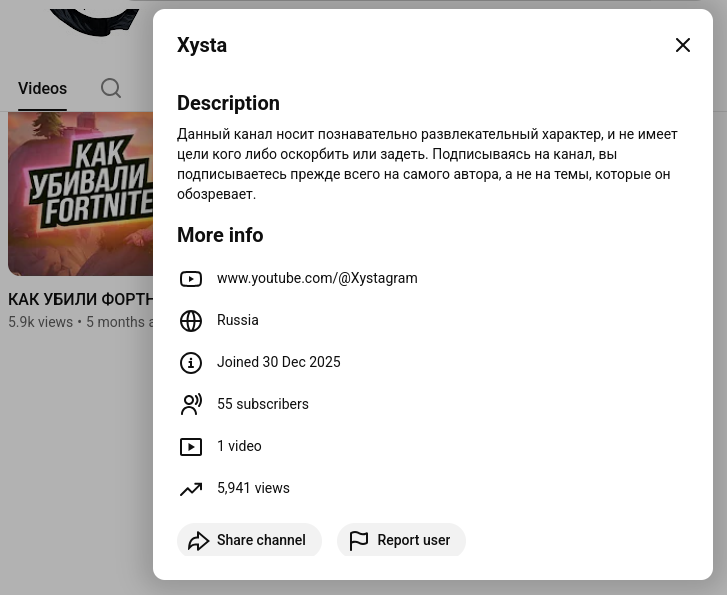Screen dimensions: 727x595
Task: Click the 55 subscribers text
Action: click(x=263, y=404)
